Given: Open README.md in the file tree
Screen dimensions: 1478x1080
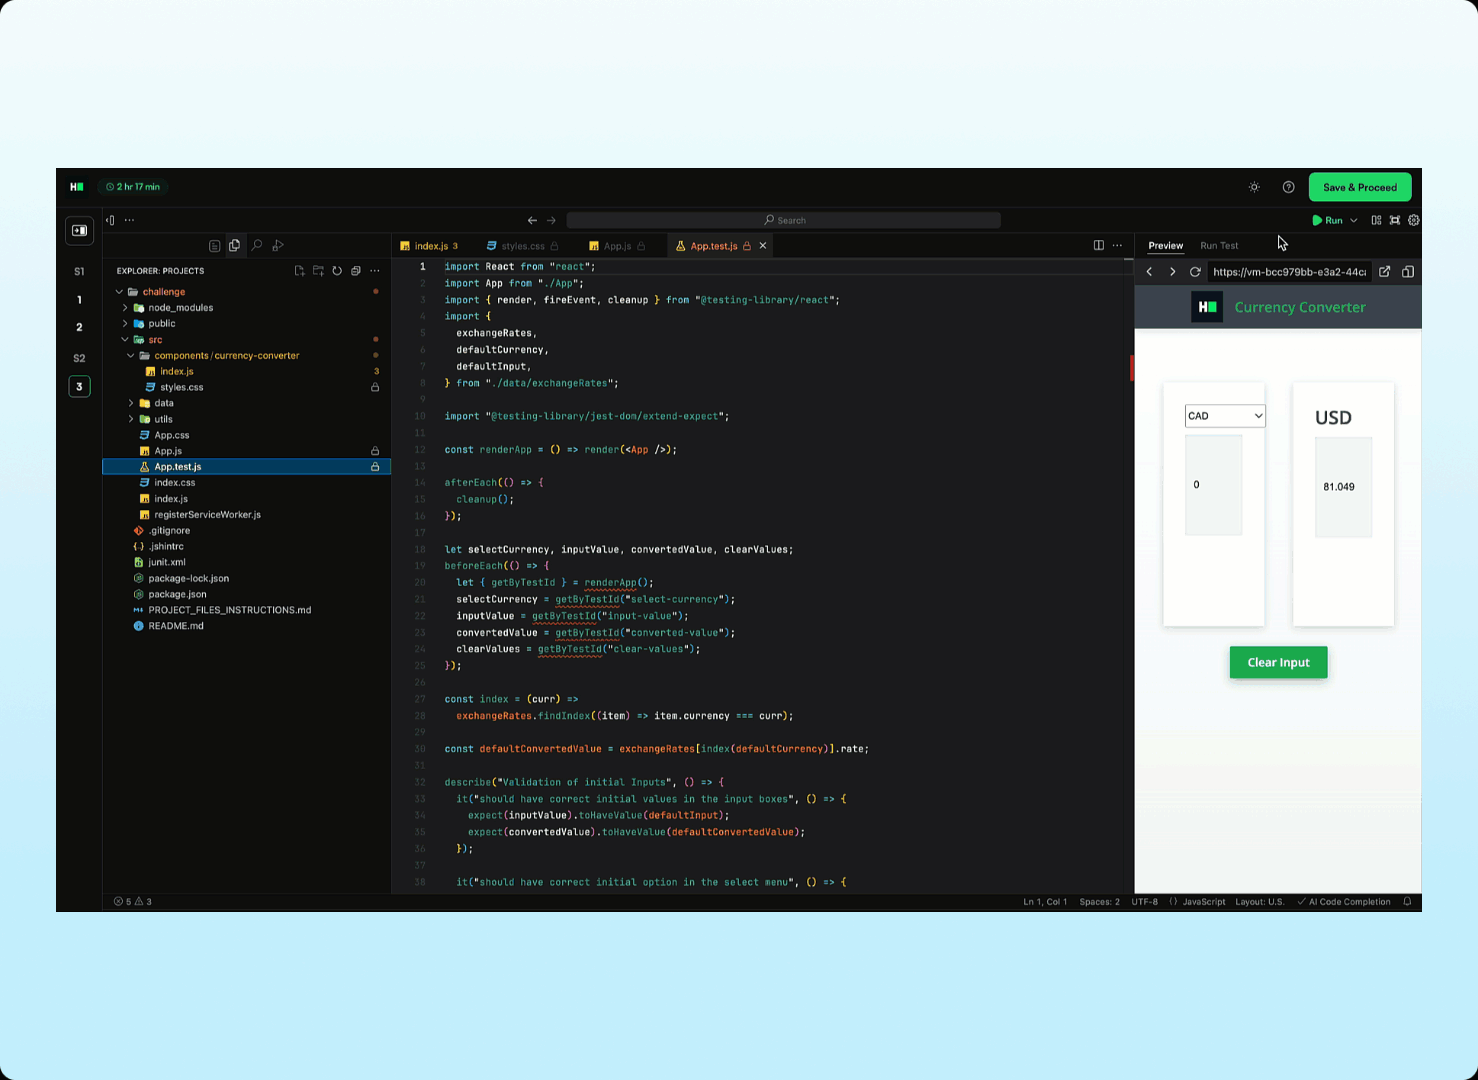Looking at the screenshot, I should tap(246, 626).
